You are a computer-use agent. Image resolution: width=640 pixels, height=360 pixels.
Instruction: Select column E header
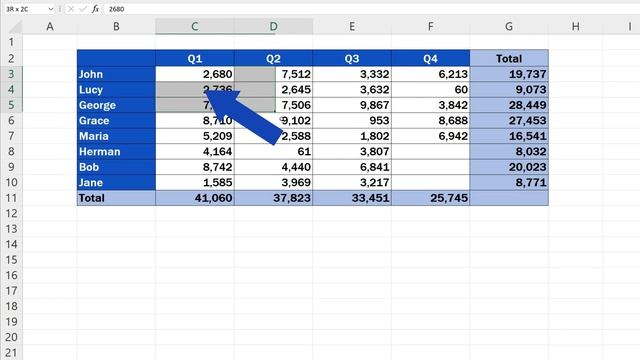[352, 27]
